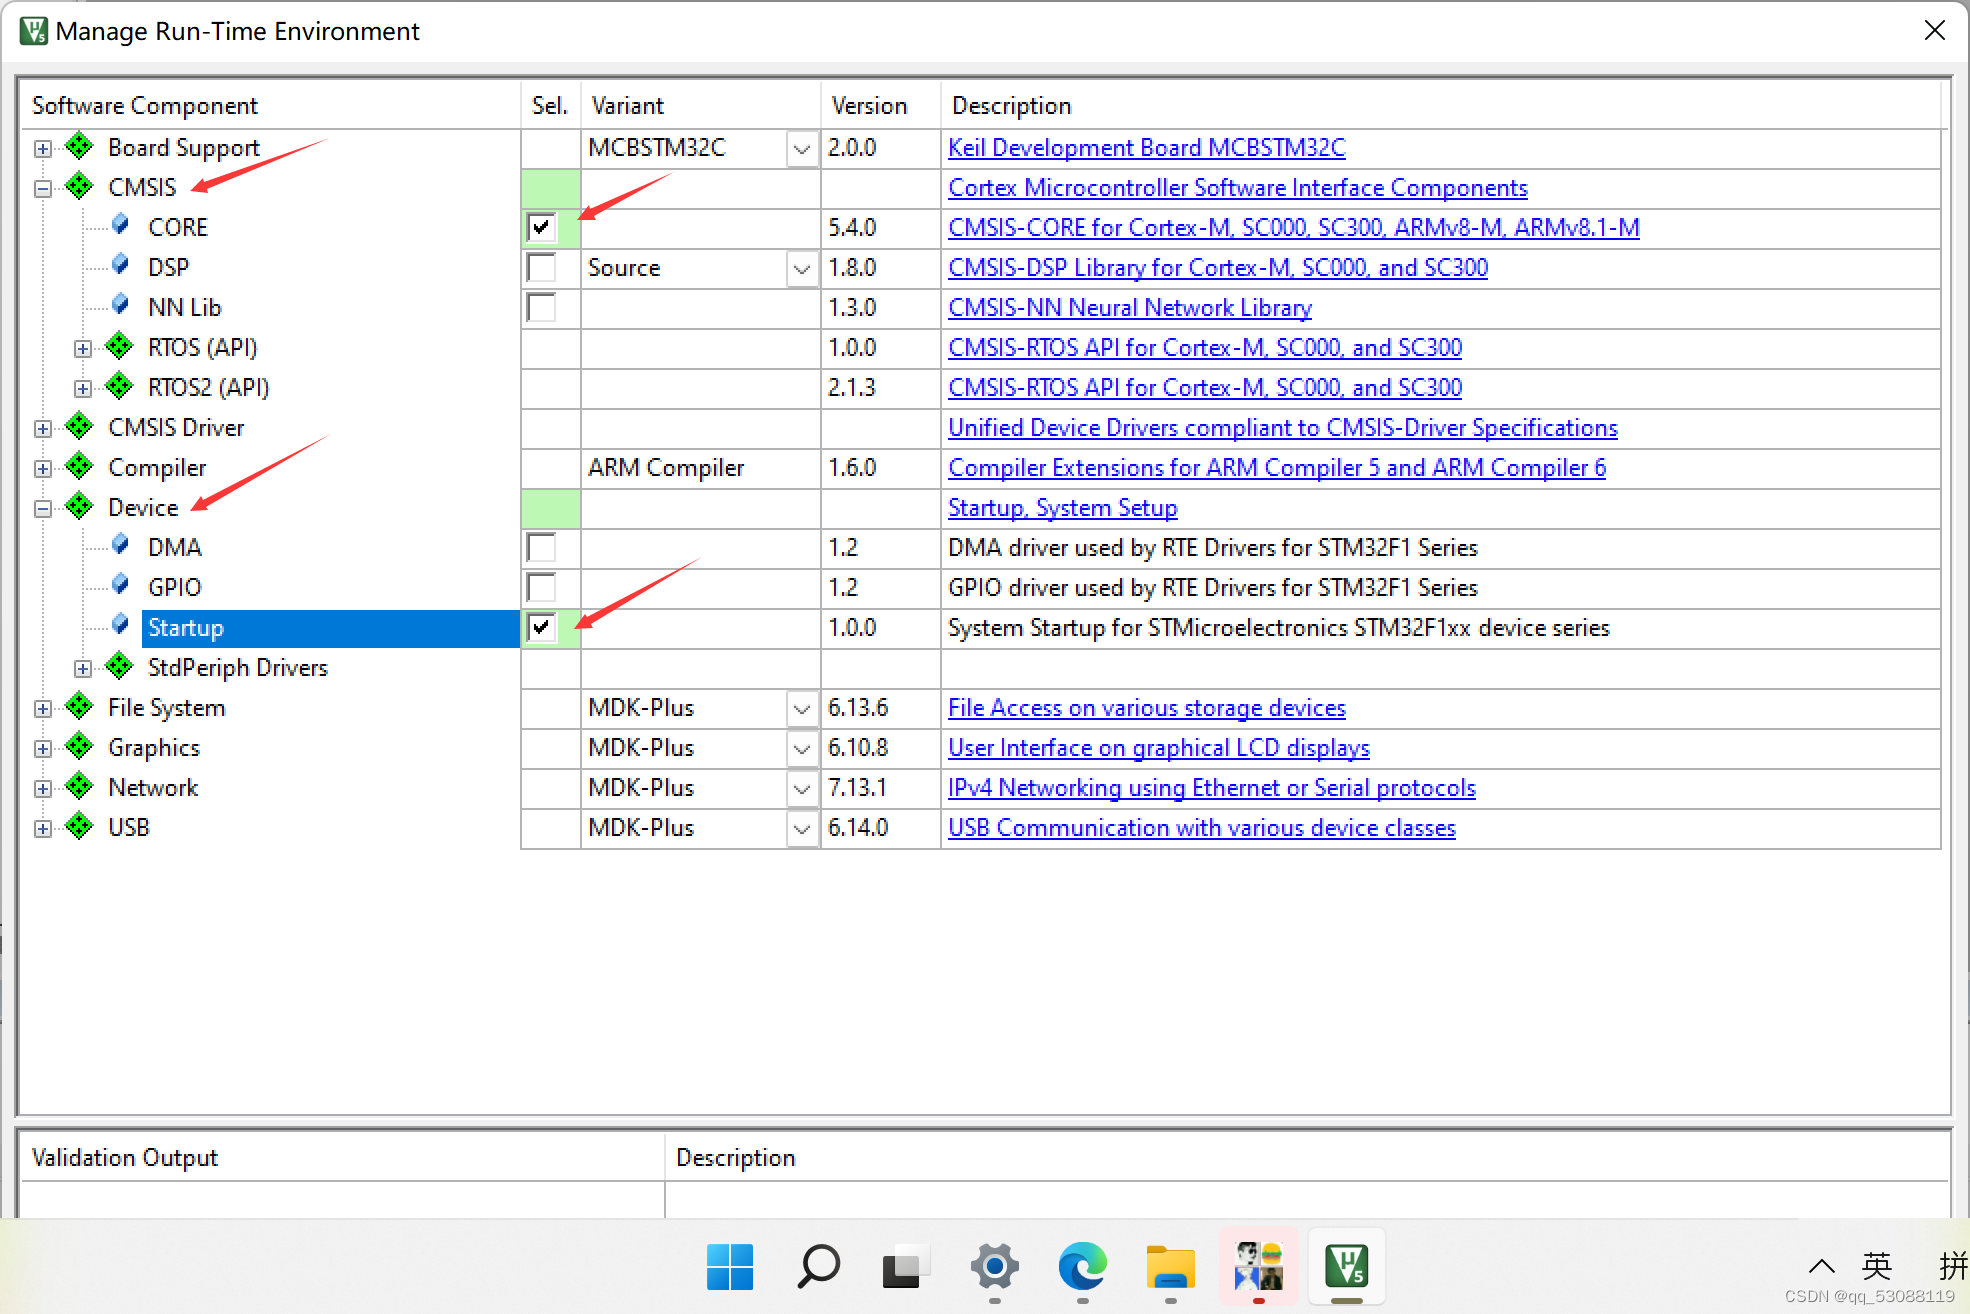Viewport: 1970px width, 1314px height.
Task: Open Microsoft Edge from the taskbar
Action: tap(1082, 1268)
